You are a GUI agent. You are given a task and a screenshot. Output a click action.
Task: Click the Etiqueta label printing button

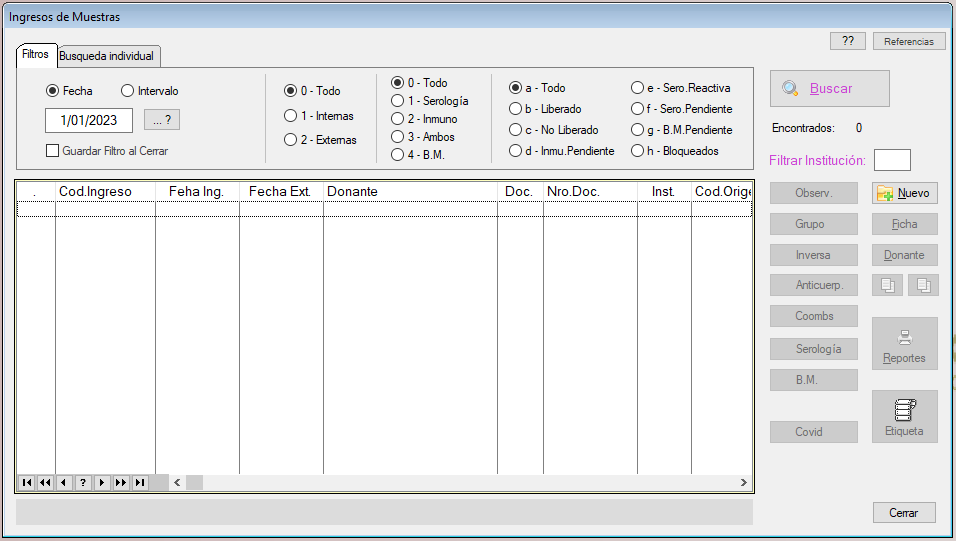pos(904,416)
